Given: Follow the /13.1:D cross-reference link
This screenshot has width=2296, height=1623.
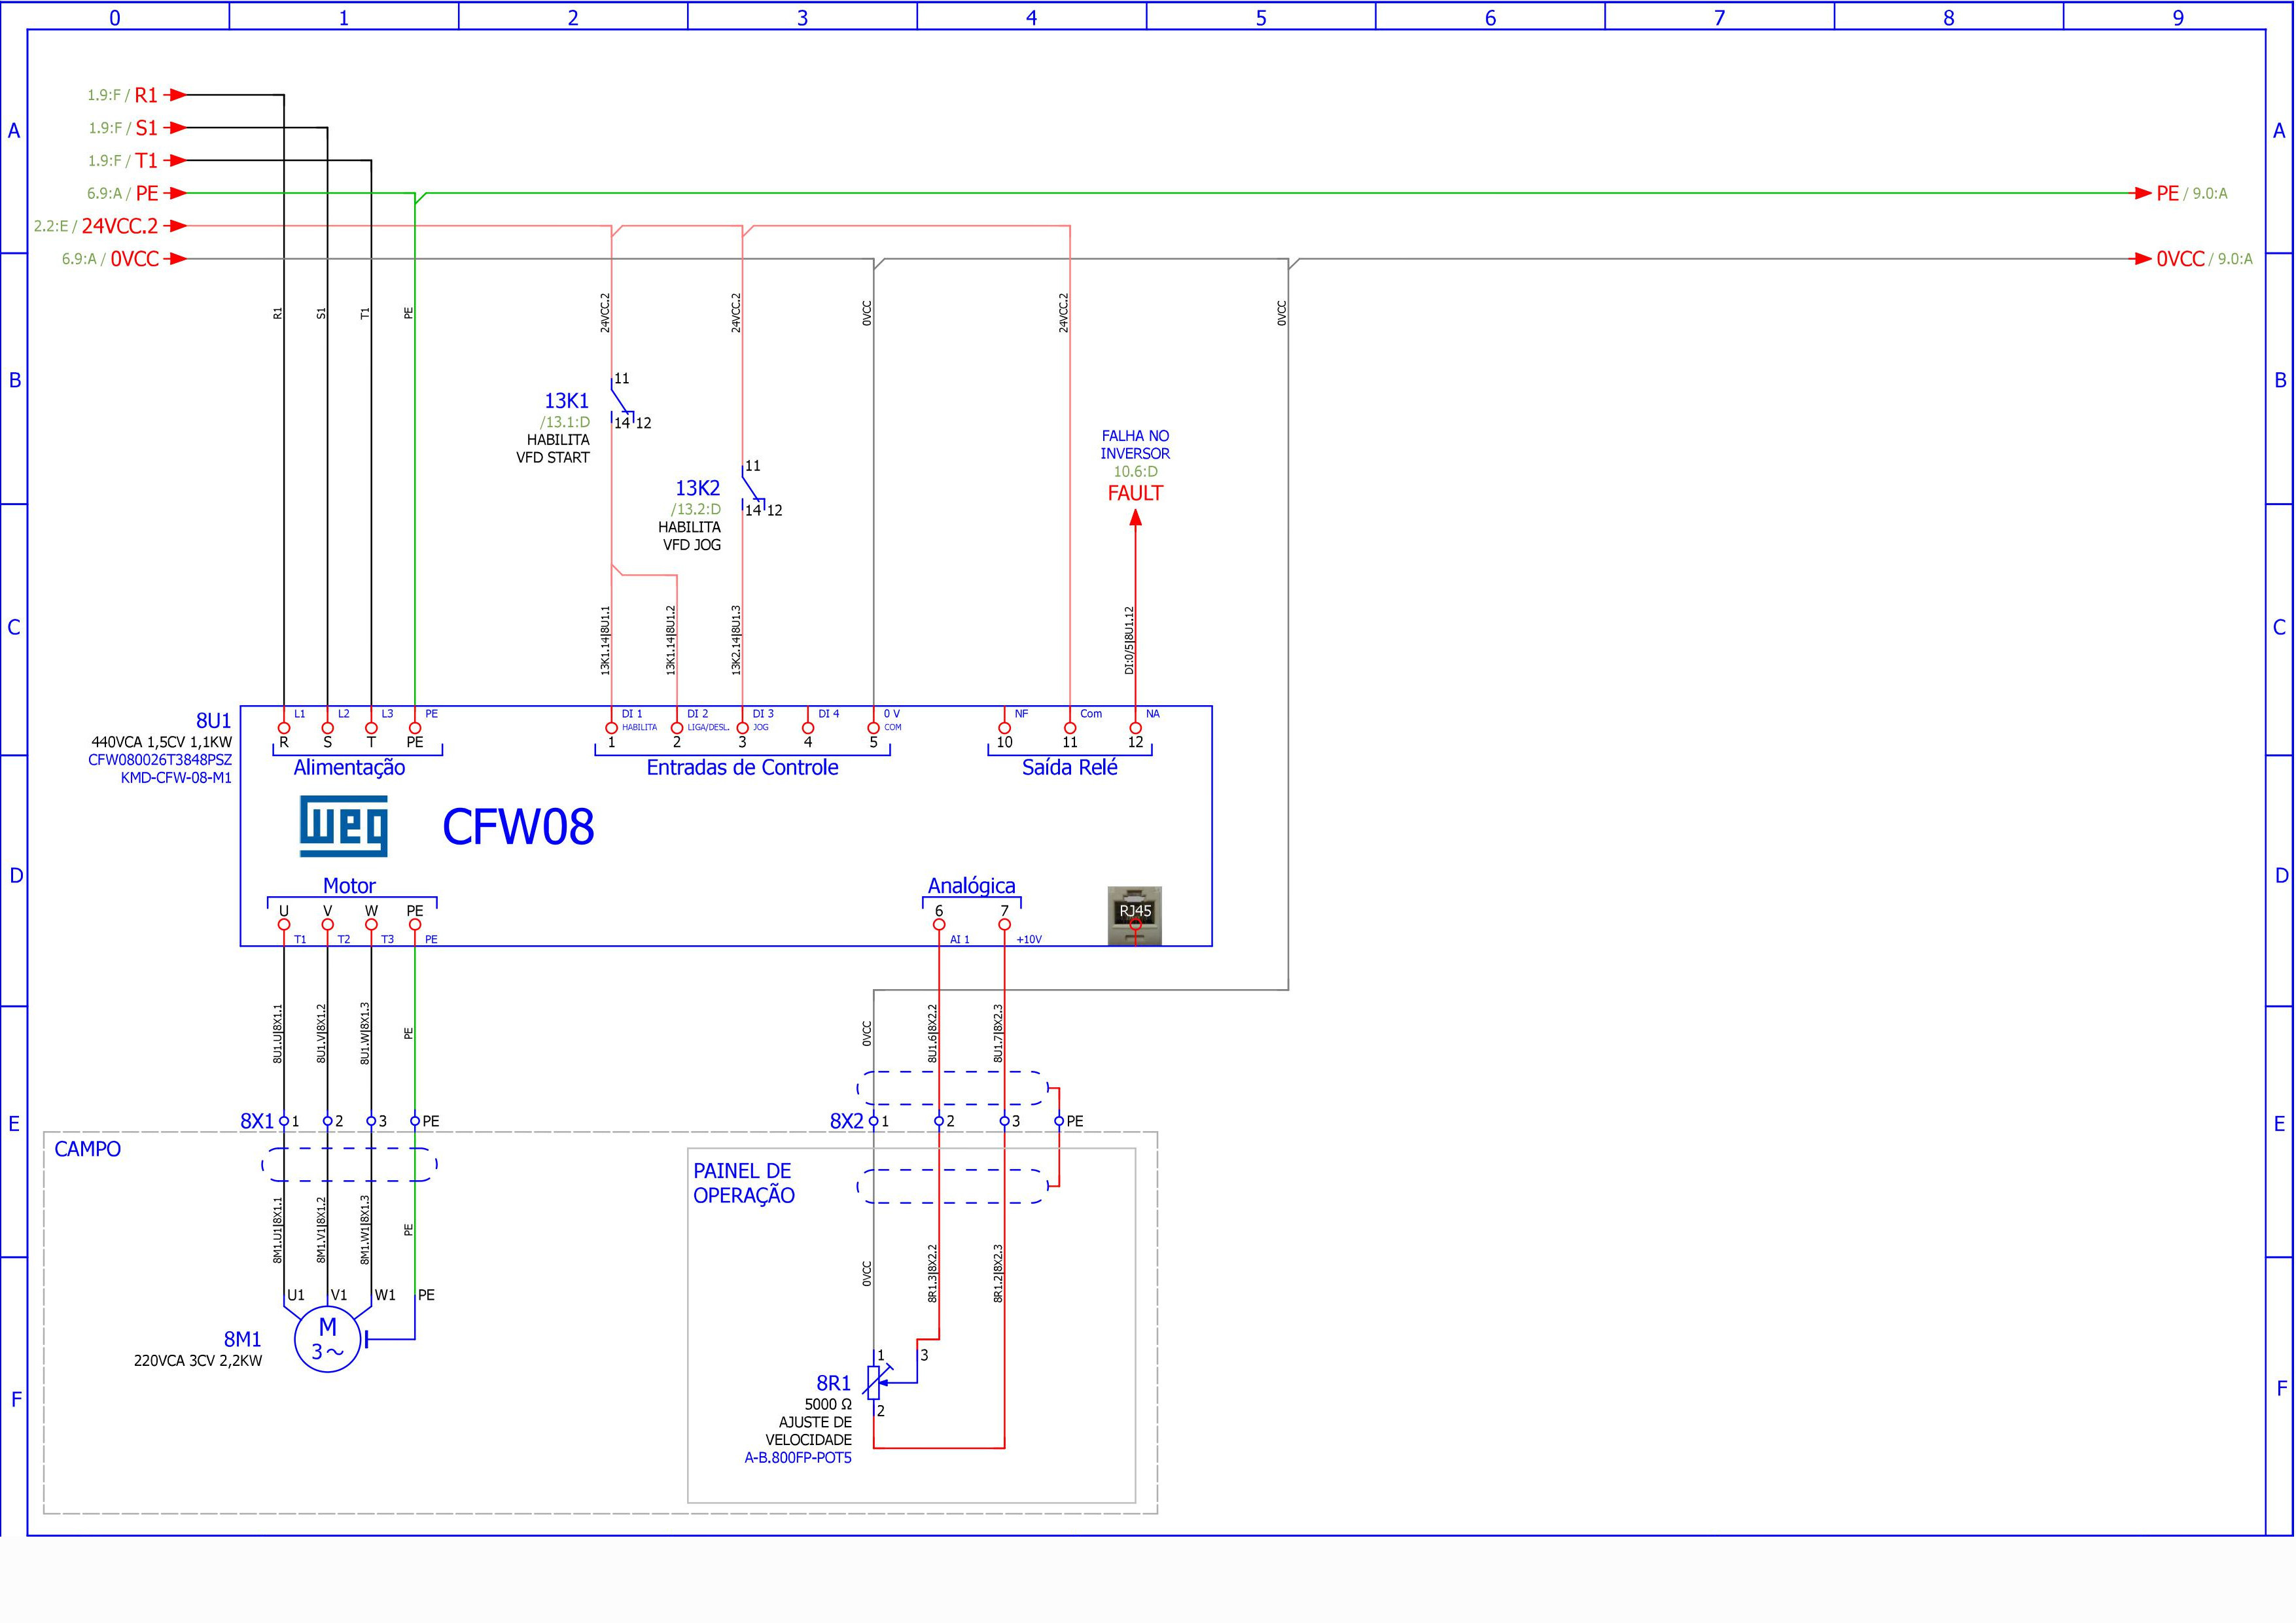Looking at the screenshot, I should [565, 422].
